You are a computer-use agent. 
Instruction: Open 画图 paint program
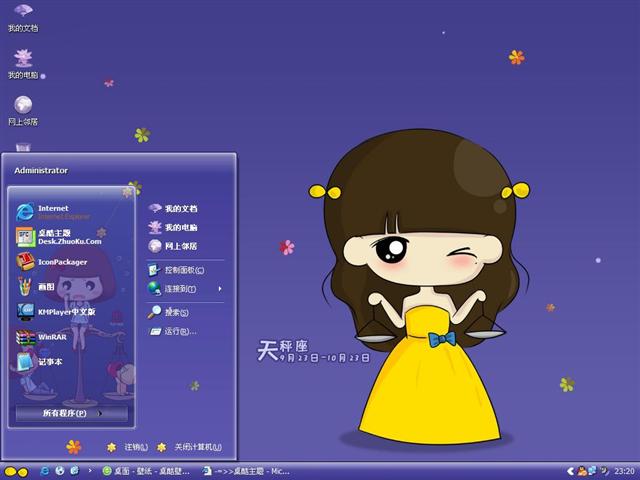tap(36, 287)
